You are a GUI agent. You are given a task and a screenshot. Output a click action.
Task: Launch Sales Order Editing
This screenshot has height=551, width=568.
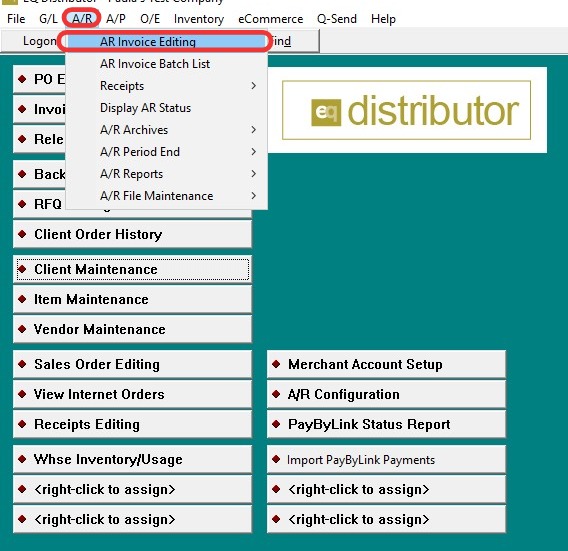(132, 364)
